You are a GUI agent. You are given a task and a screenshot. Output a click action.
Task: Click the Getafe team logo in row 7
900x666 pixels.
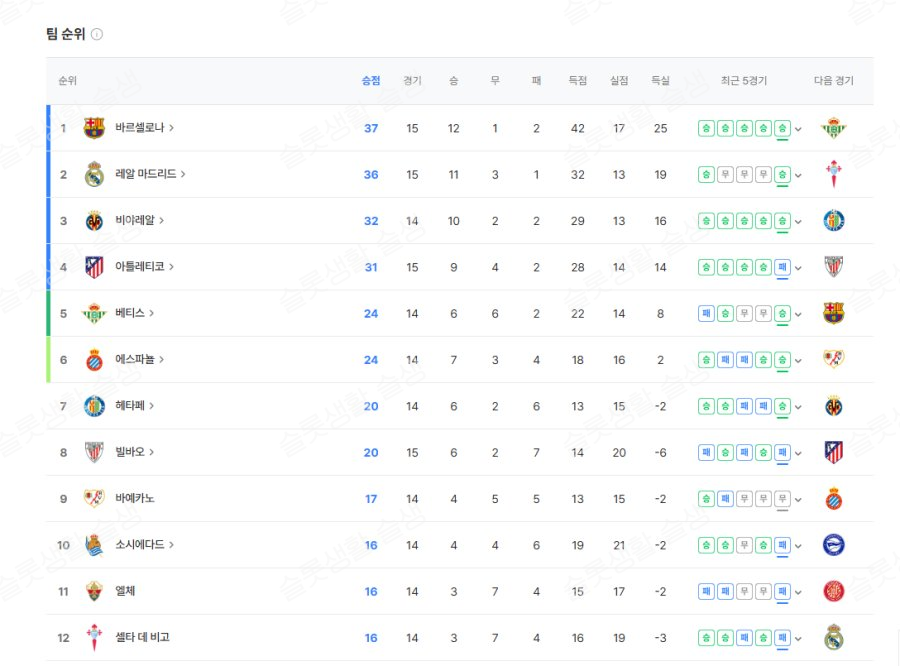tap(94, 406)
